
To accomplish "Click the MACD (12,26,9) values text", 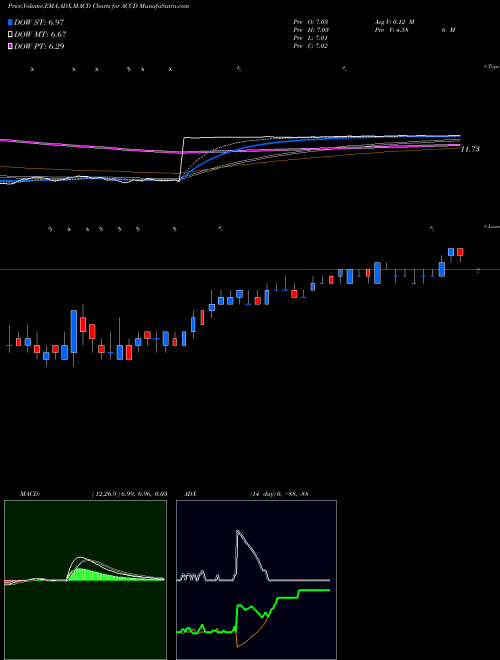I will tap(129, 493).
